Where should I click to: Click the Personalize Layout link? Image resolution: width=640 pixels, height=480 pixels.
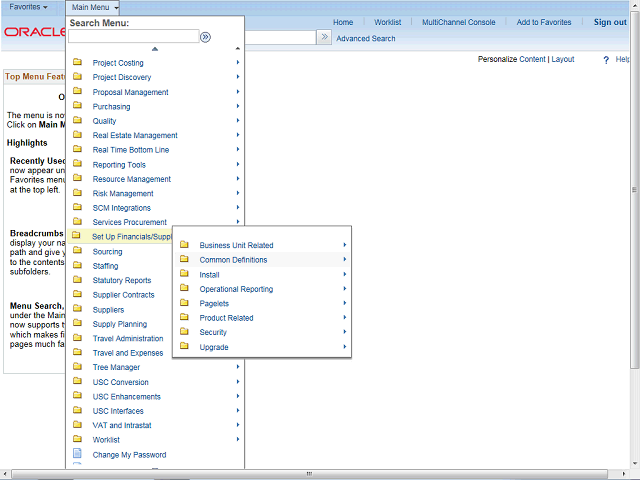point(563,59)
